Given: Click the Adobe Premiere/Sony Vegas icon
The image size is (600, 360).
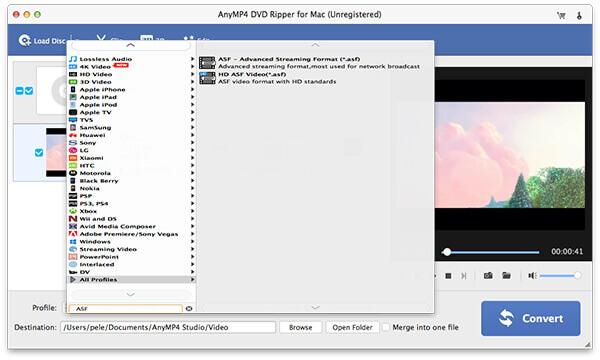Looking at the screenshot, I should [x=73, y=234].
